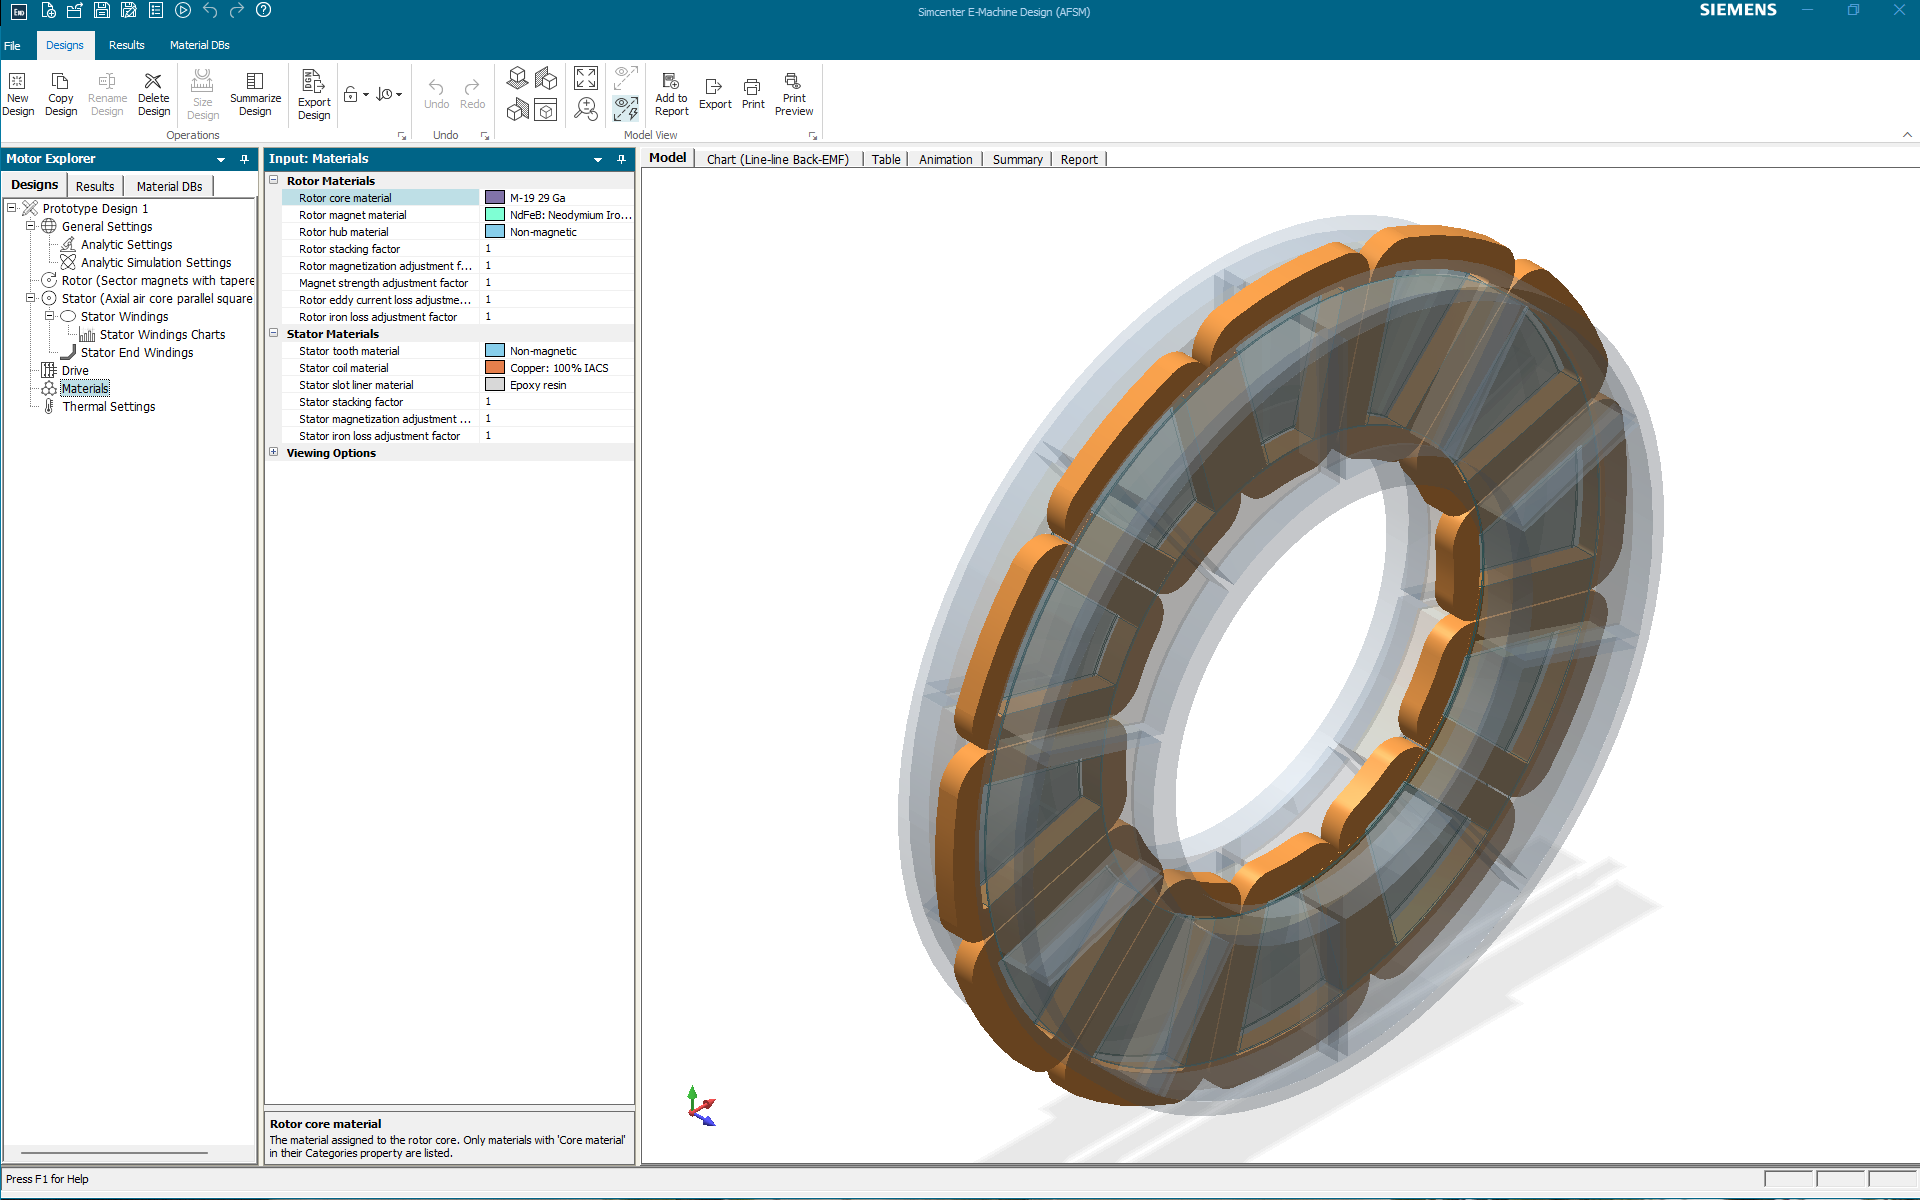The width and height of the screenshot is (1920, 1200).
Task: Click the Print Preview button
Action: pyautogui.click(x=794, y=94)
